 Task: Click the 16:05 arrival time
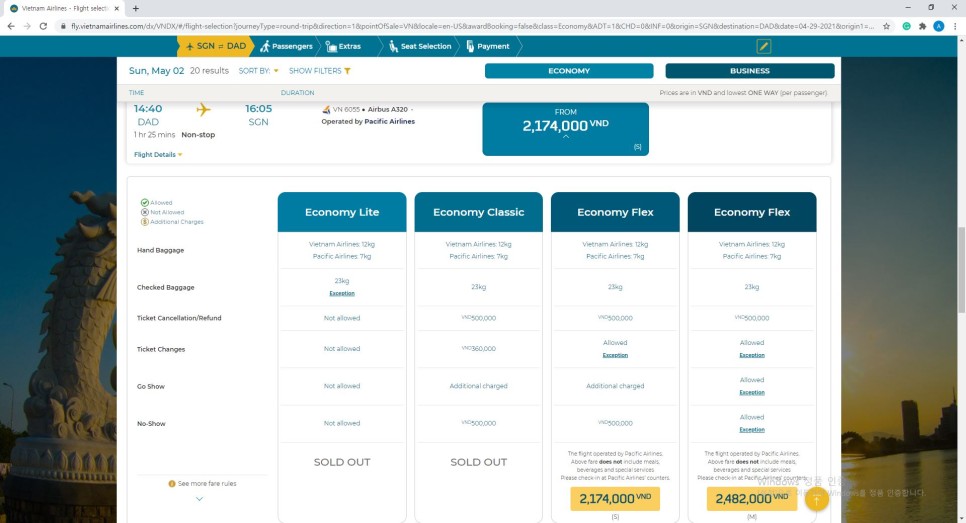pyautogui.click(x=258, y=109)
